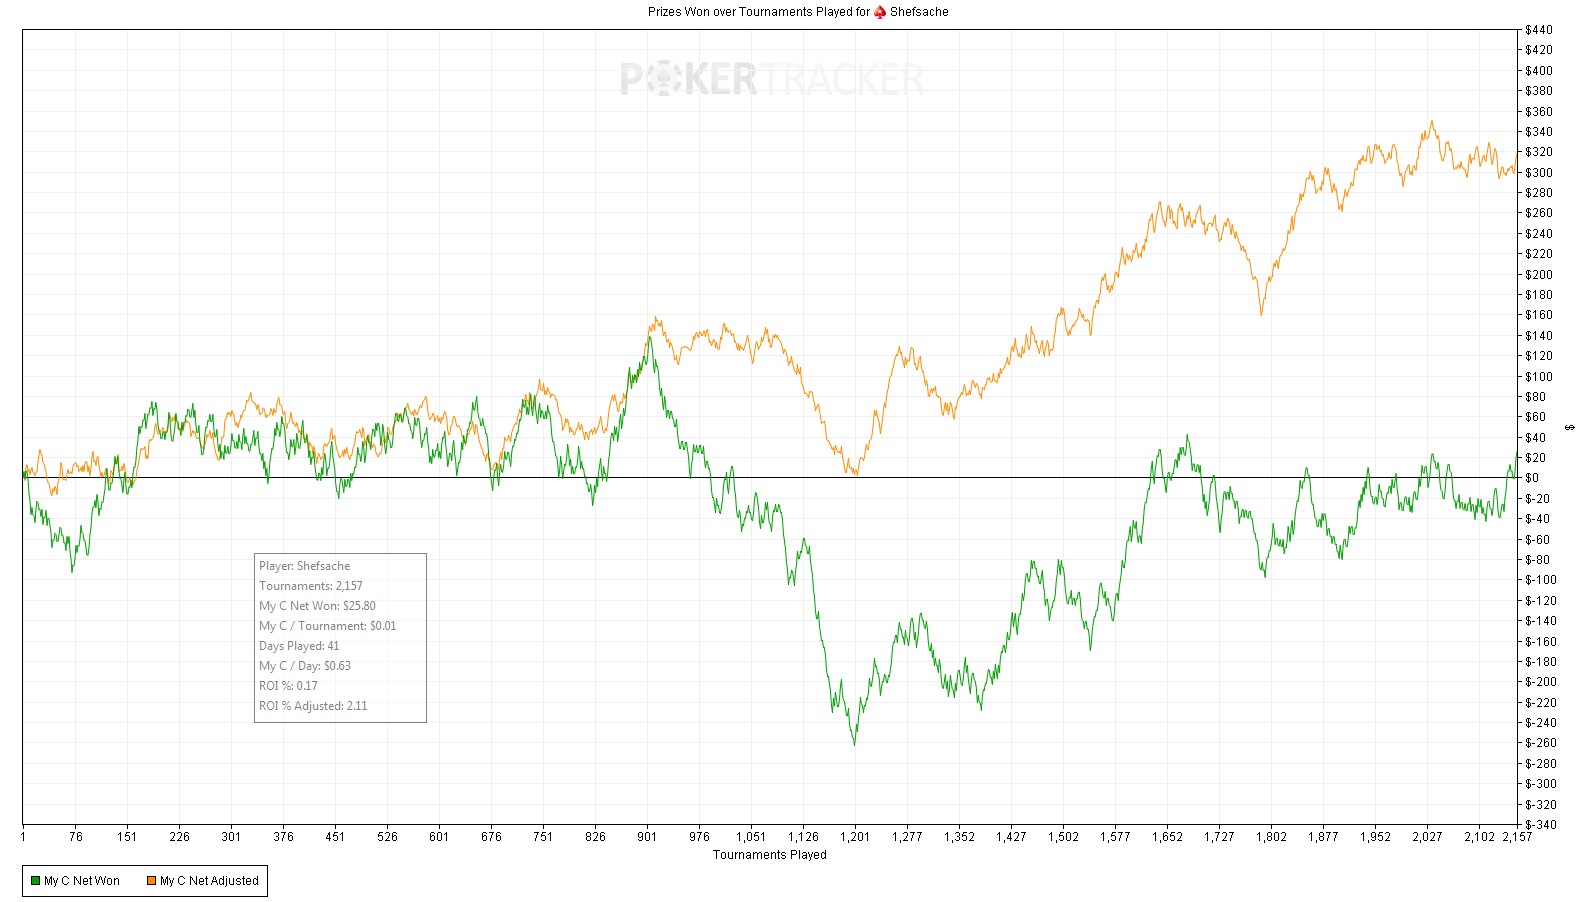Select the 'My C Net Won' legend label
Viewport: 1589px width, 902px height.
point(82,881)
